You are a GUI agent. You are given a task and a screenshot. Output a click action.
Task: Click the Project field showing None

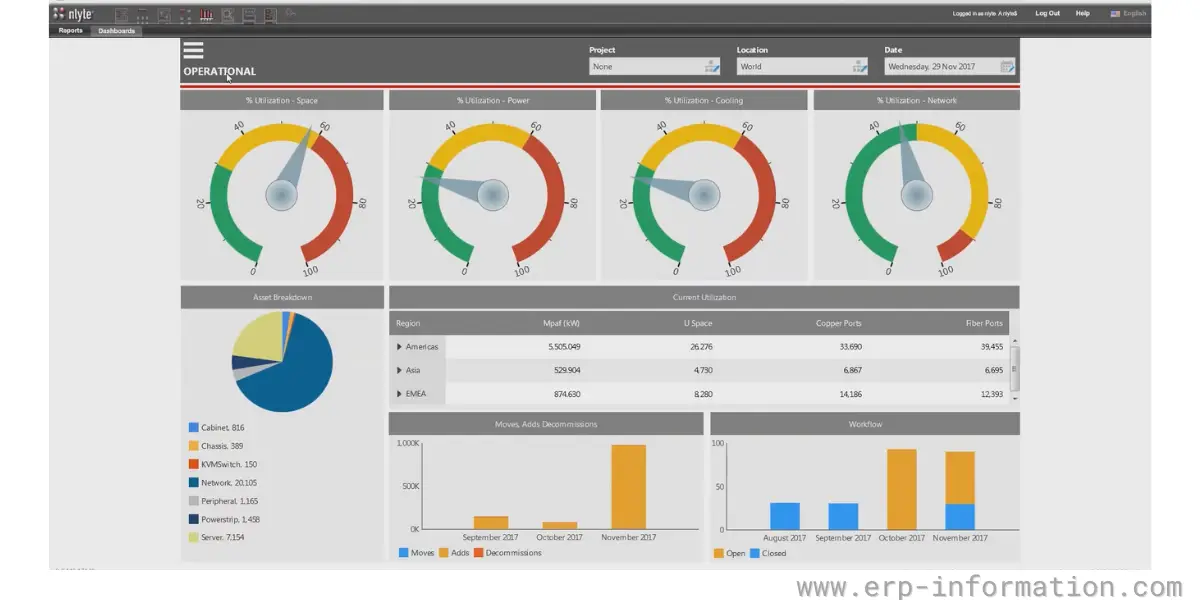(655, 67)
